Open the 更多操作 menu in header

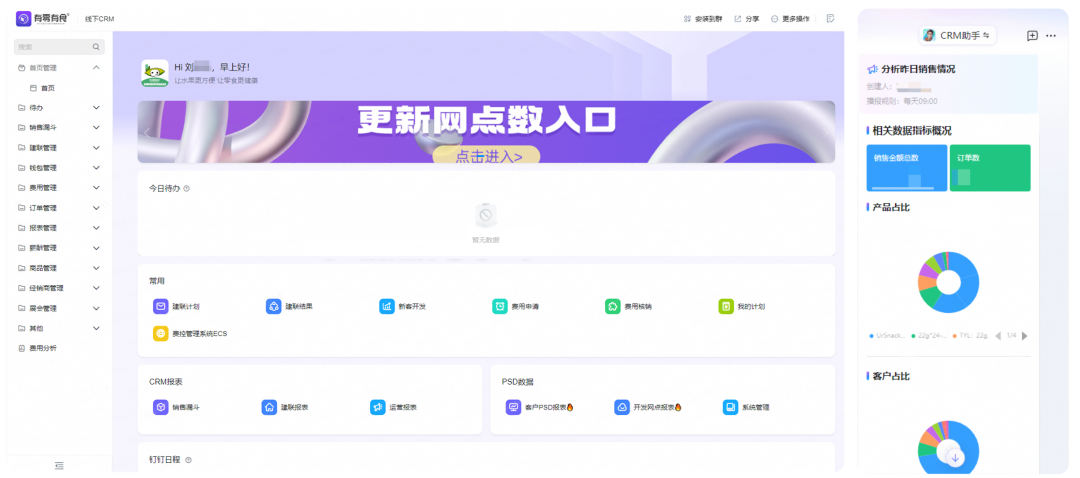point(790,19)
